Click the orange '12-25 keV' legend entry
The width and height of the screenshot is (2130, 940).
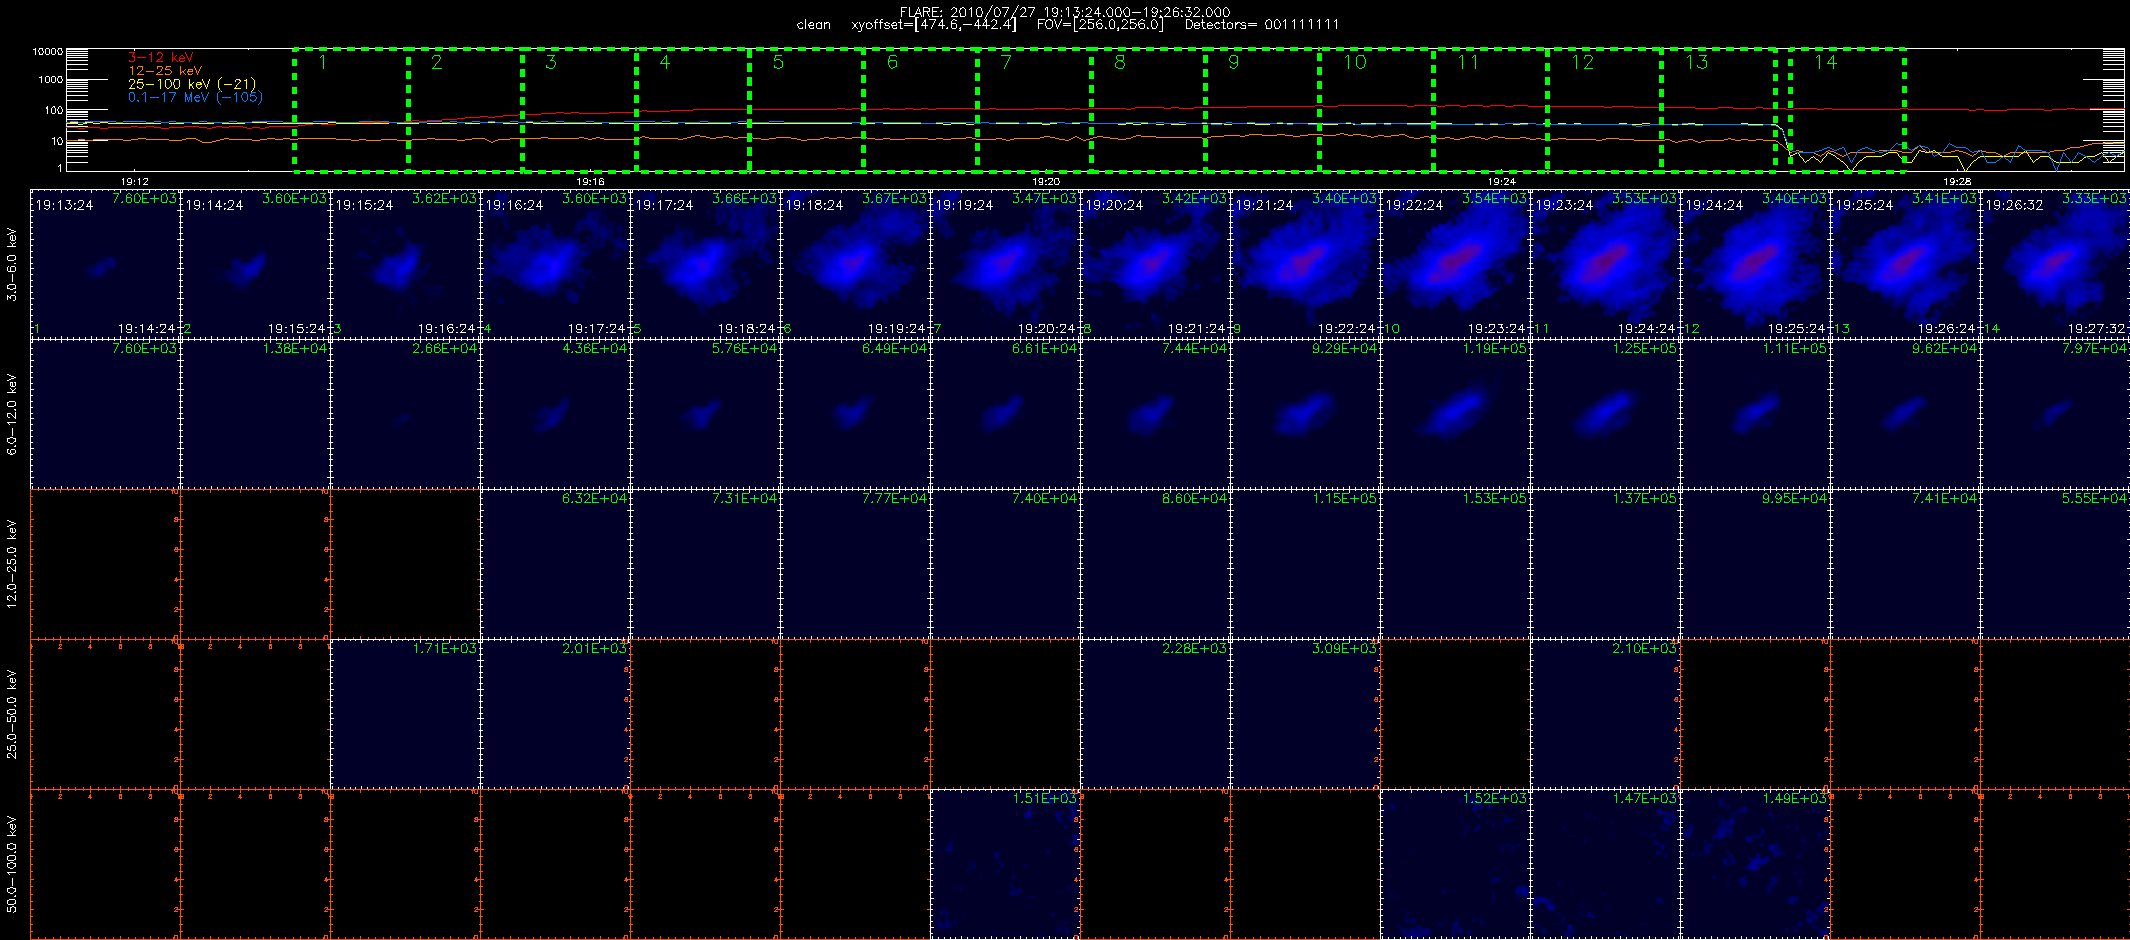165,71
